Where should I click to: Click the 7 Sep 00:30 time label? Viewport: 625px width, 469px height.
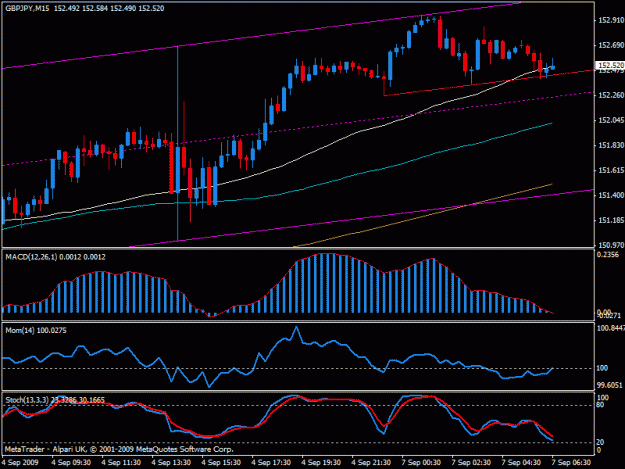(421, 462)
